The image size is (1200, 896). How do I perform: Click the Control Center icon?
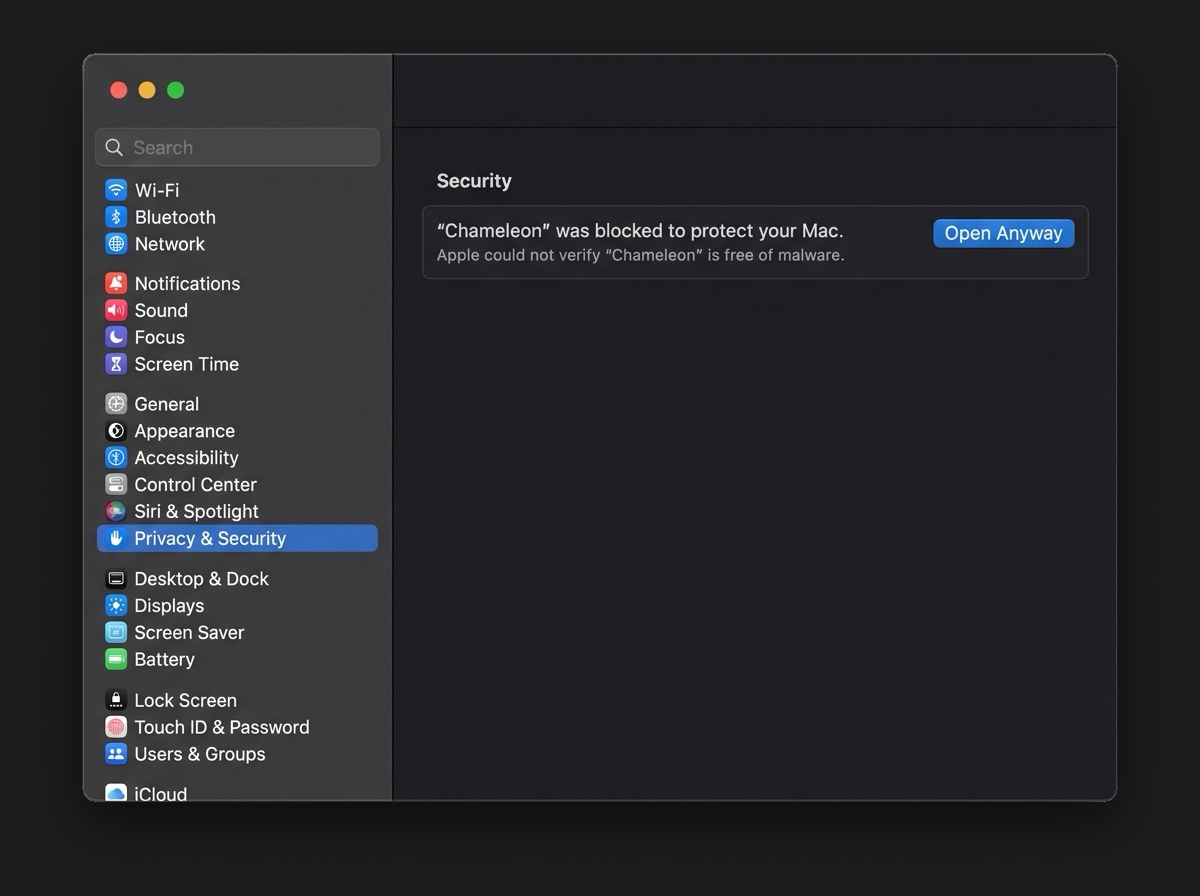pyautogui.click(x=116, y=484)
